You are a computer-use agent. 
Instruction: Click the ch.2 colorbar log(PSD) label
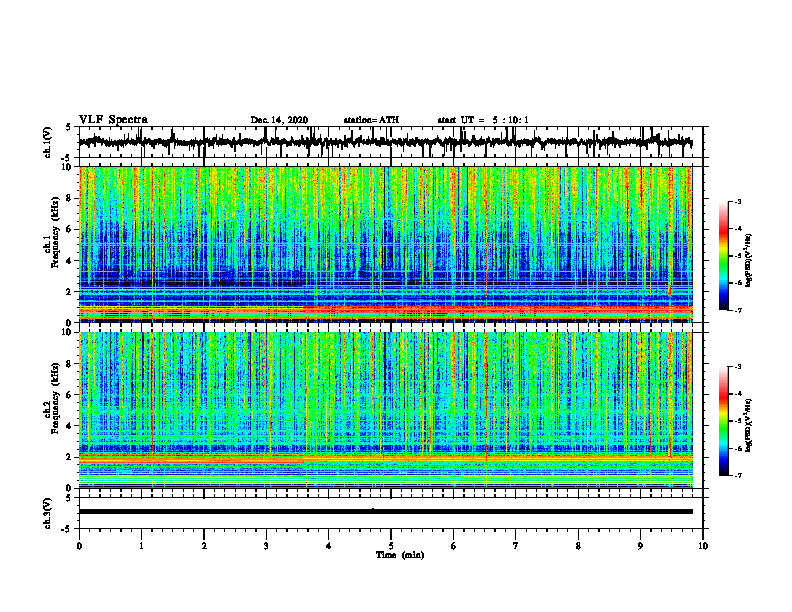(748, 425)
